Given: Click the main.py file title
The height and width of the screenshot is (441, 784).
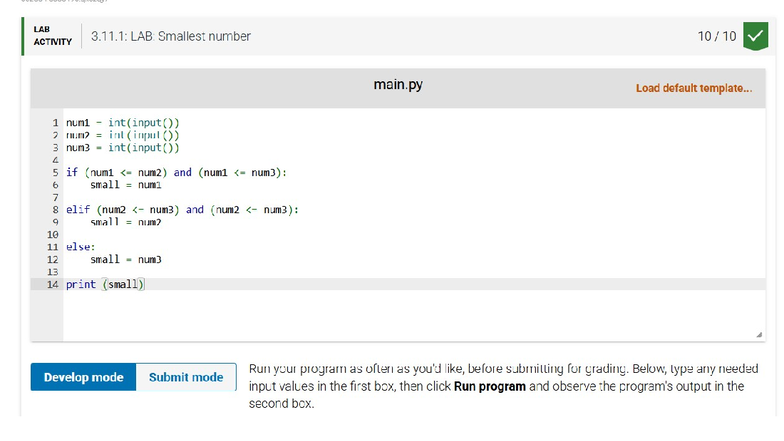Looking at the screenshot, I should coord(398,84).
